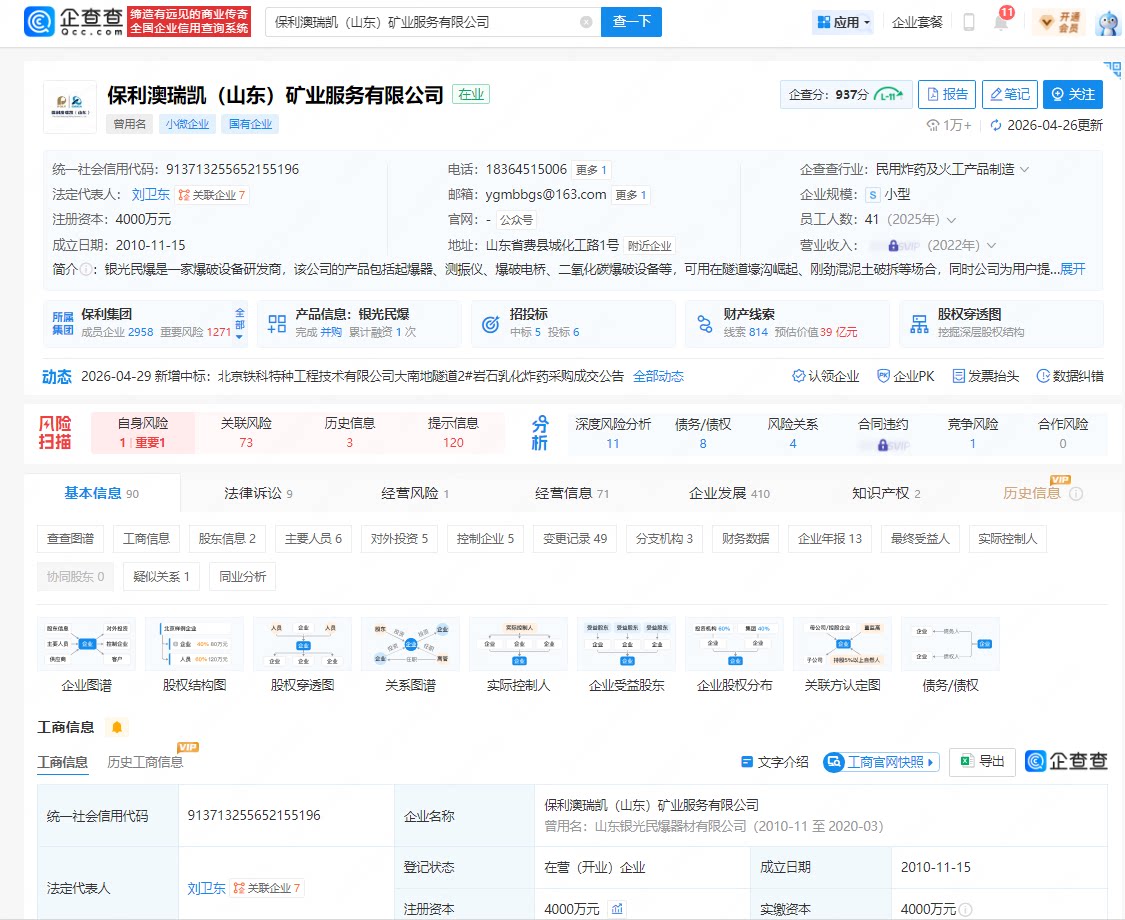Viewport: 1125px width, 920px height.
Task: Follow this company with the 关注 button
Action: coord(1073,94)
